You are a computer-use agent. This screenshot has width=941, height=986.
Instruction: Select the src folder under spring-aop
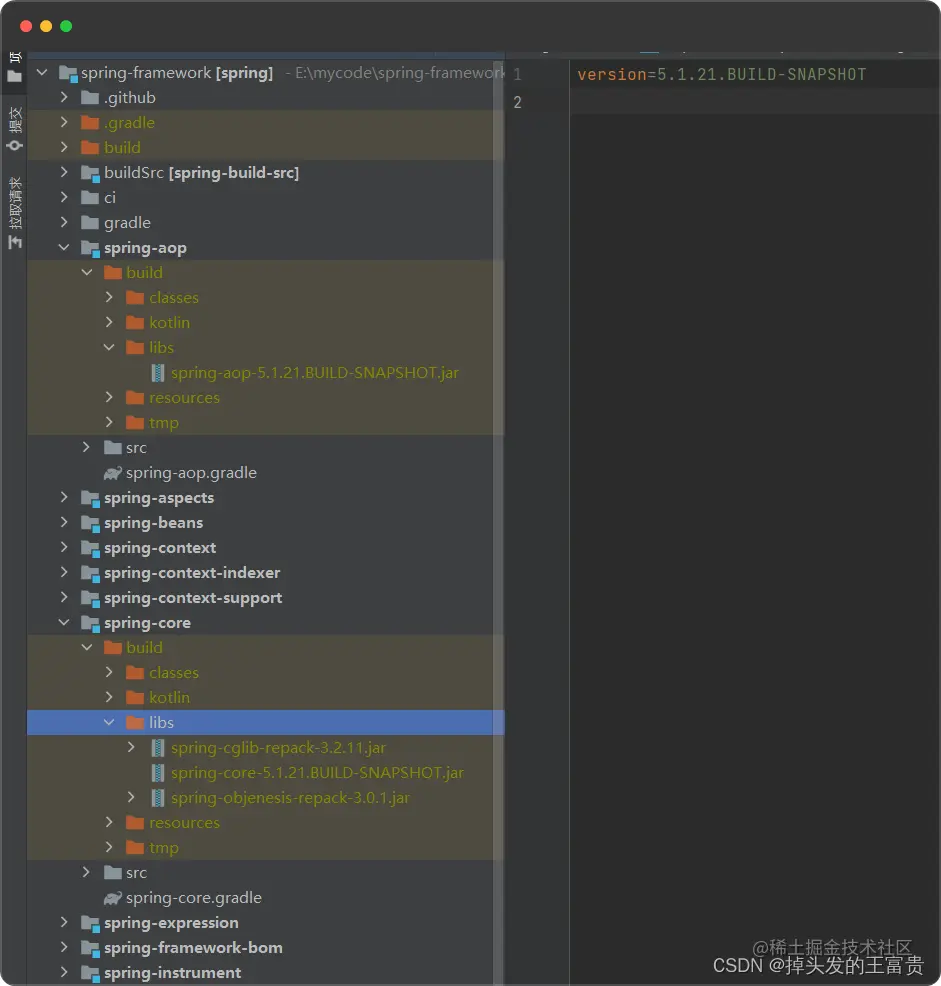(136, 448)
